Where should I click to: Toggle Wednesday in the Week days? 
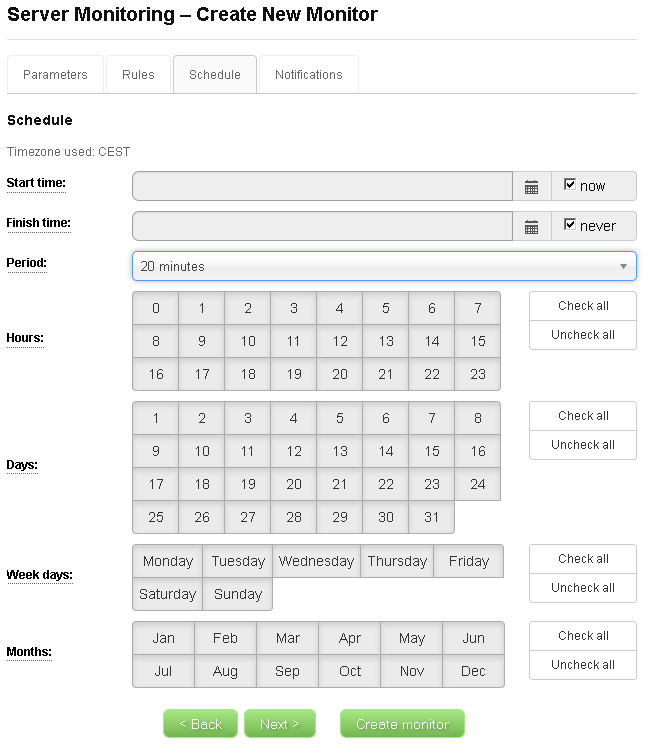pos(316,561)
